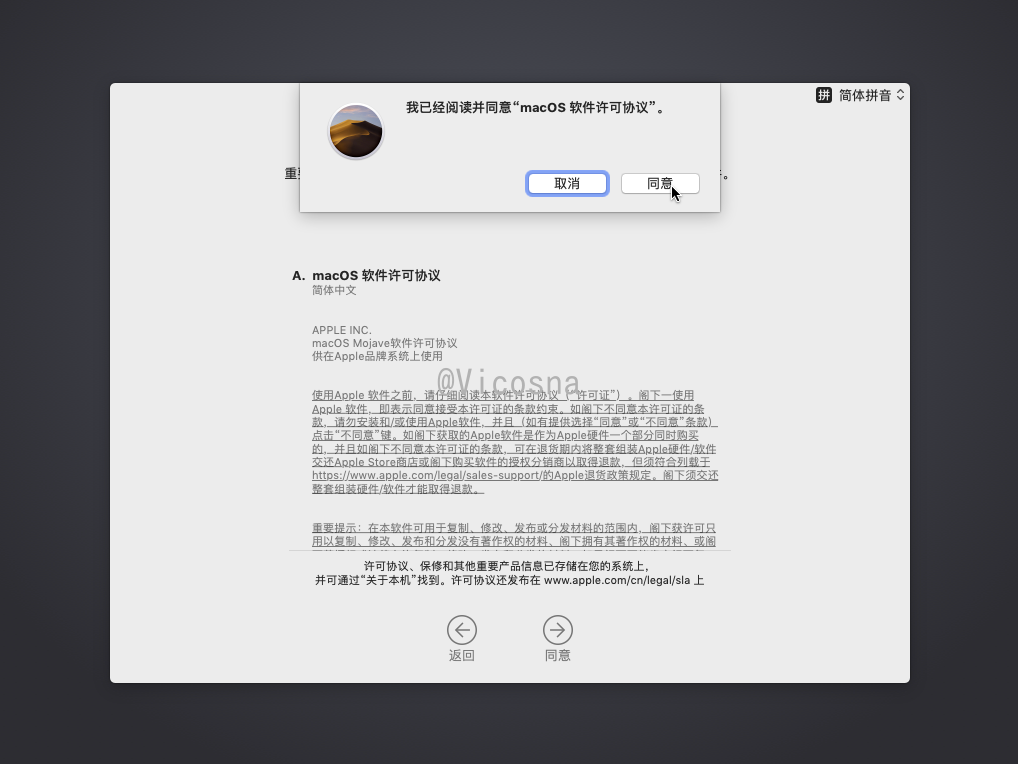This screenshot has width=1018, height=764.
Task: Click the 同意 forward arrow icon
Action: click(x=557, y=630)
